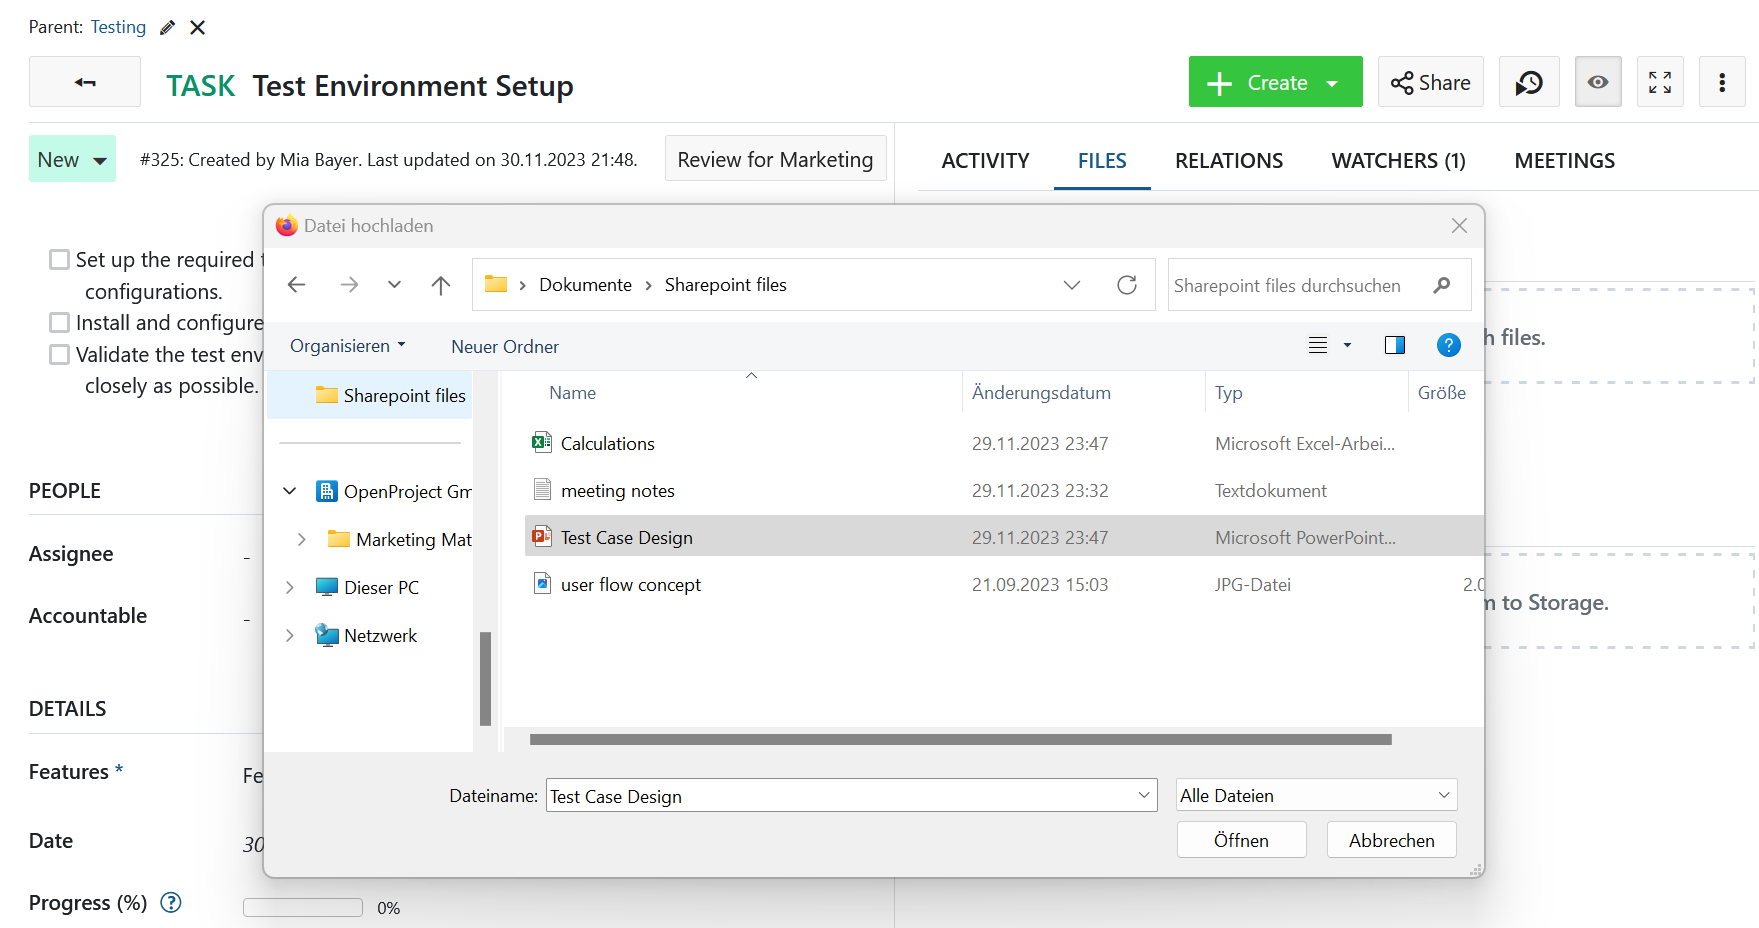Image resolution: width=1759 pixels, height=928 pixels.
Task: Open the Organisieren menu
Action: tap(347, 346)
